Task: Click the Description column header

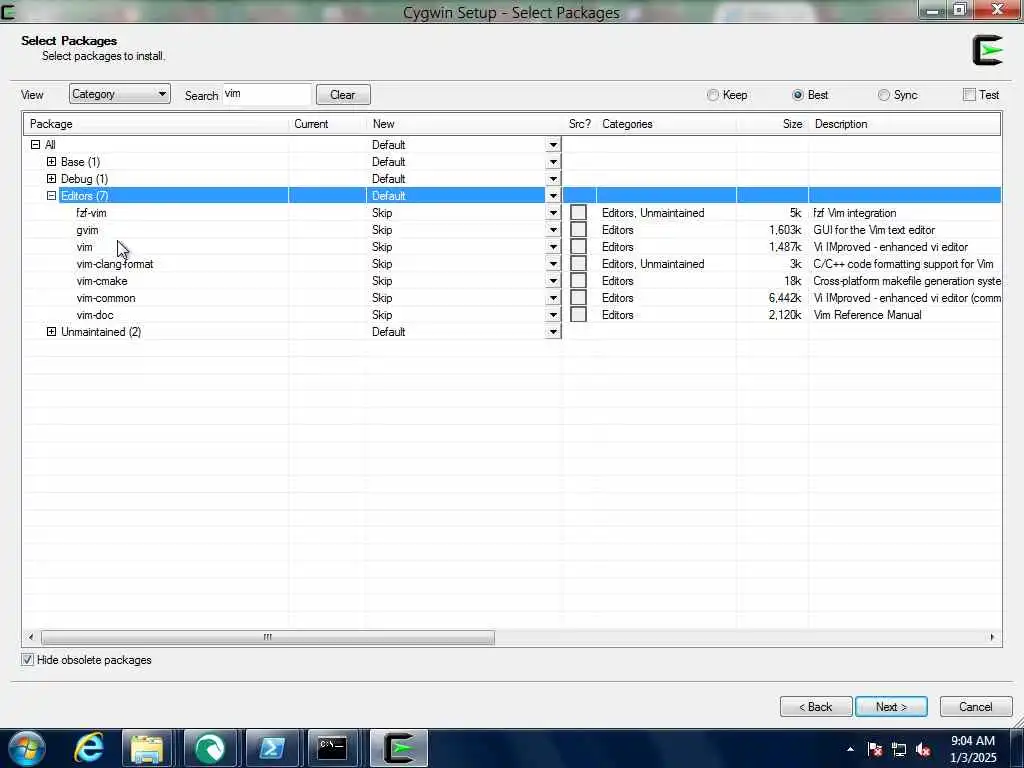Action: pyautogui.click(x=904, y=124)
